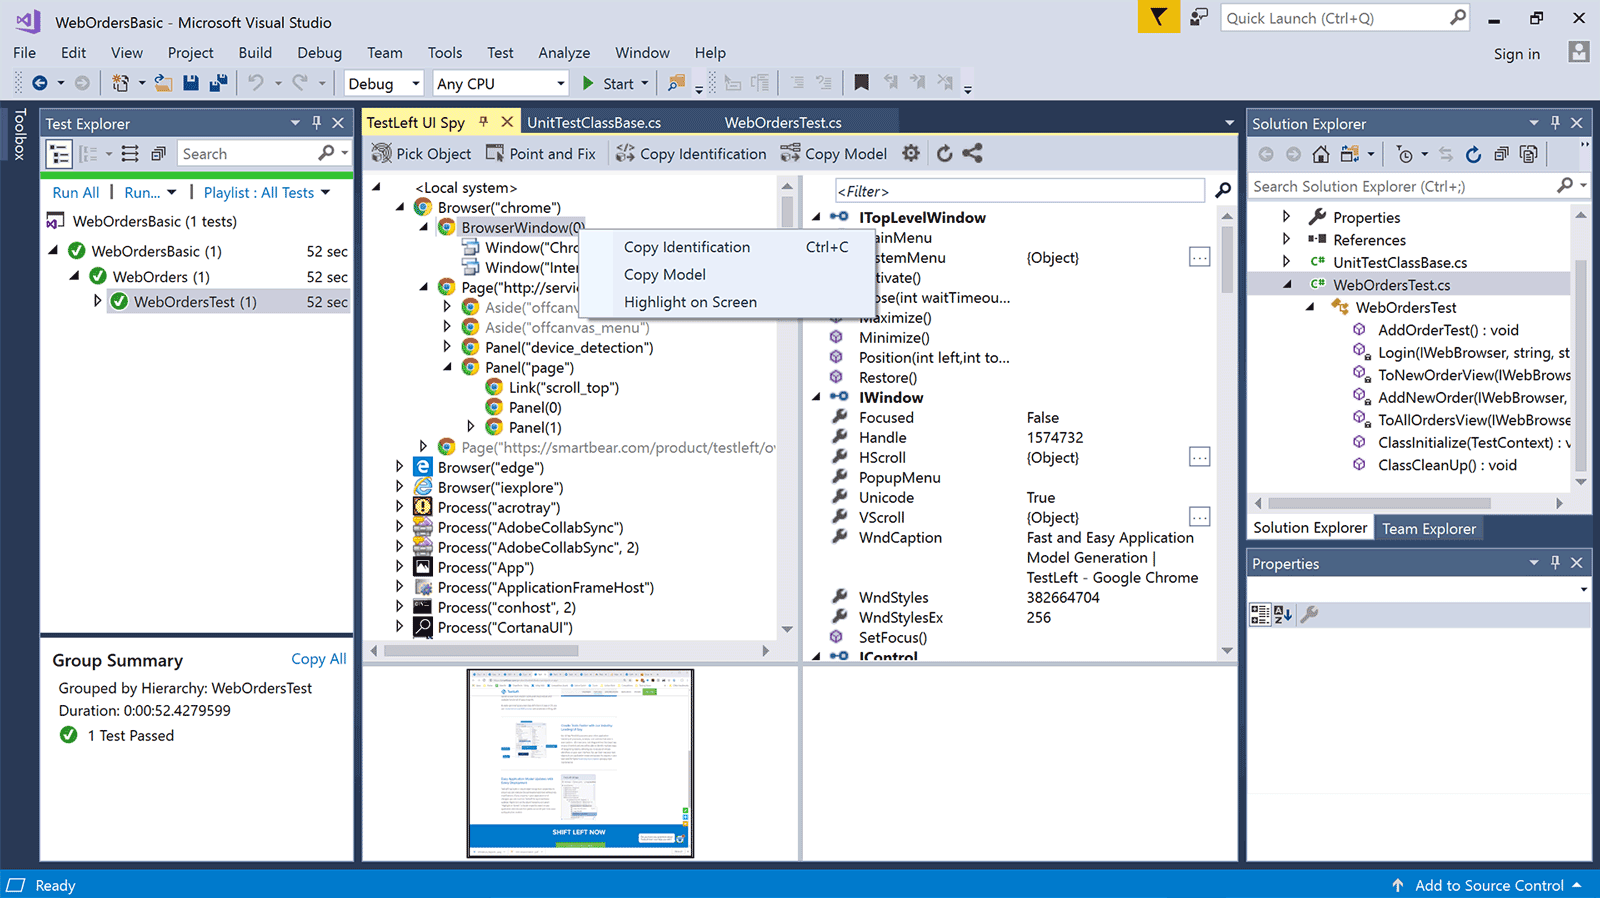Click the Point and Fix tool
Screen dimensions: 1600x898
click(x=540, y=153)
